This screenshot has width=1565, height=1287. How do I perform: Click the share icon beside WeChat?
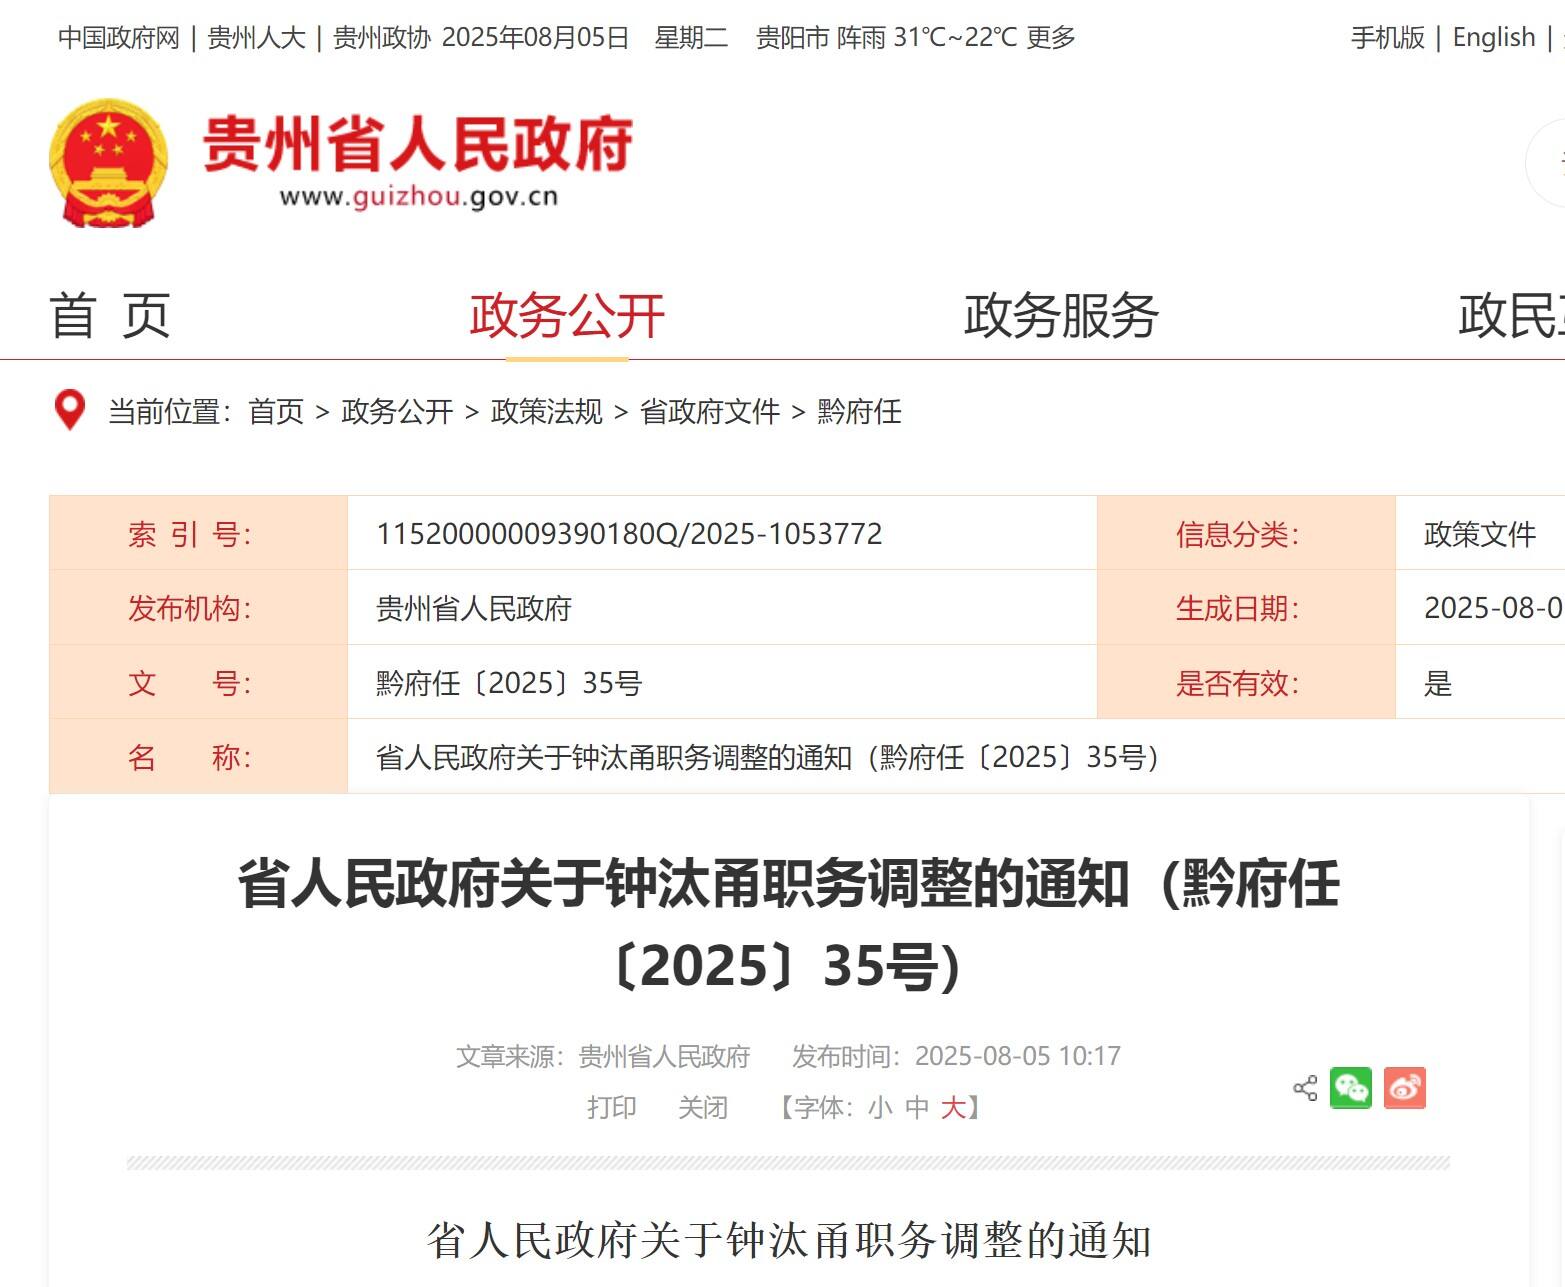click(x=1304, y=1088)
